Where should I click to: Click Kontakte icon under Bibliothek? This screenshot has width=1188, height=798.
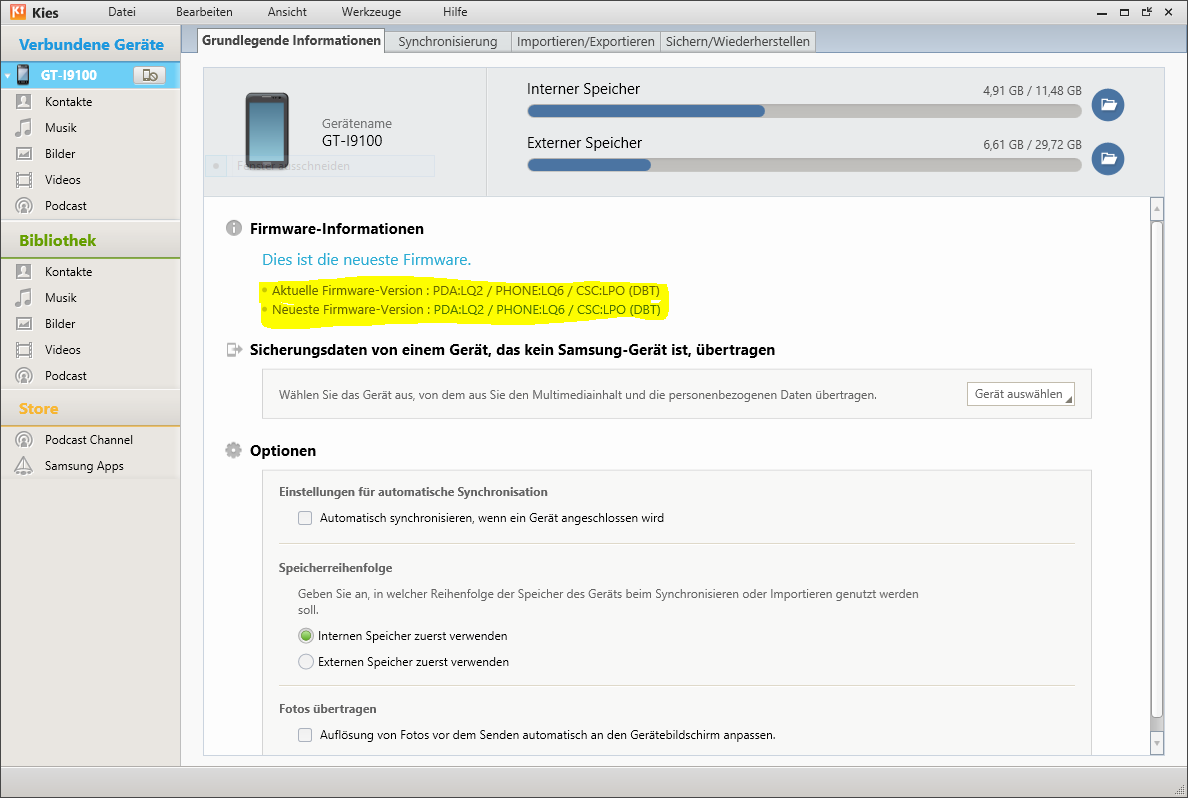tap(24, 271)
